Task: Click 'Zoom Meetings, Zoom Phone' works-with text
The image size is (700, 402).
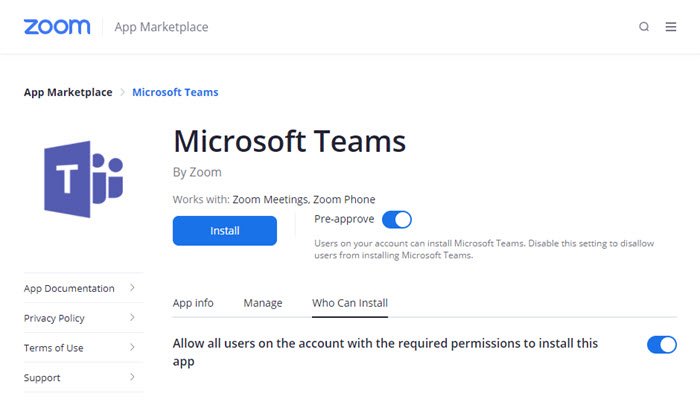Action: (x=304, y=199)
